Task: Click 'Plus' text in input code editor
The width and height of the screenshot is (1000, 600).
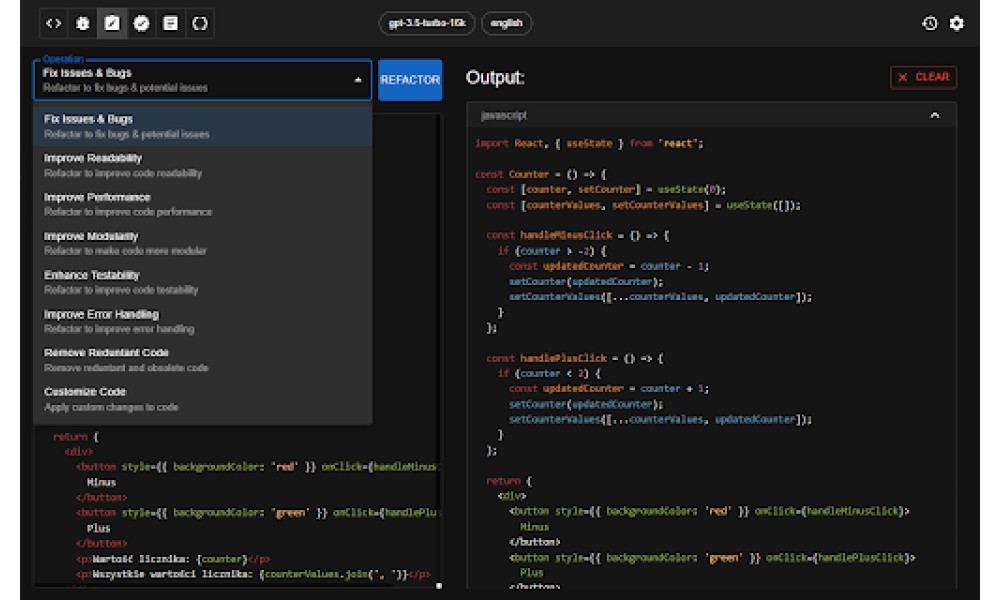Action: (x=98, y=529)
